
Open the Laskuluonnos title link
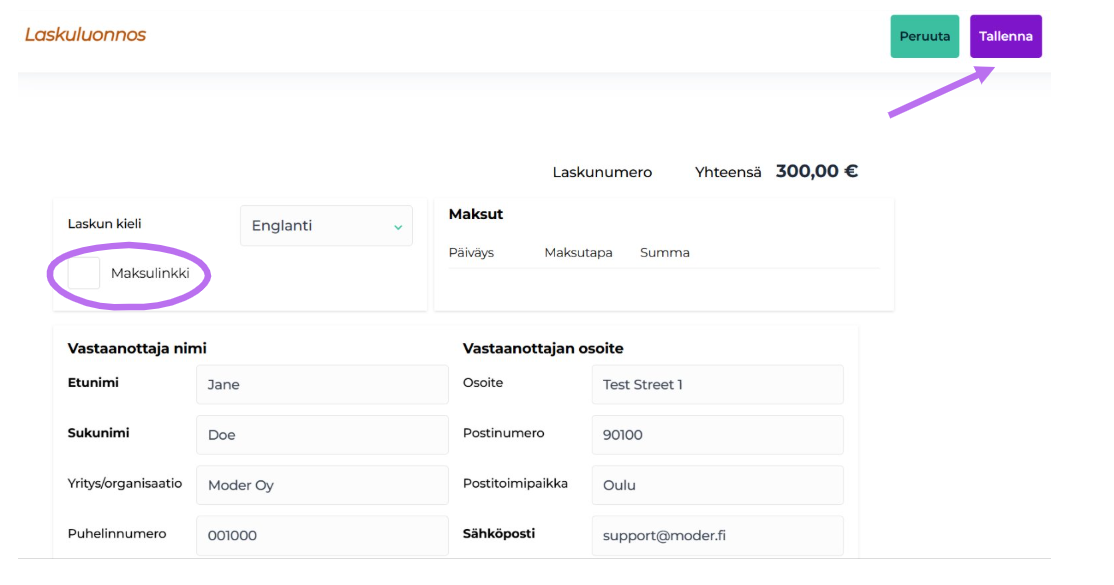click(x=85, y=32)
